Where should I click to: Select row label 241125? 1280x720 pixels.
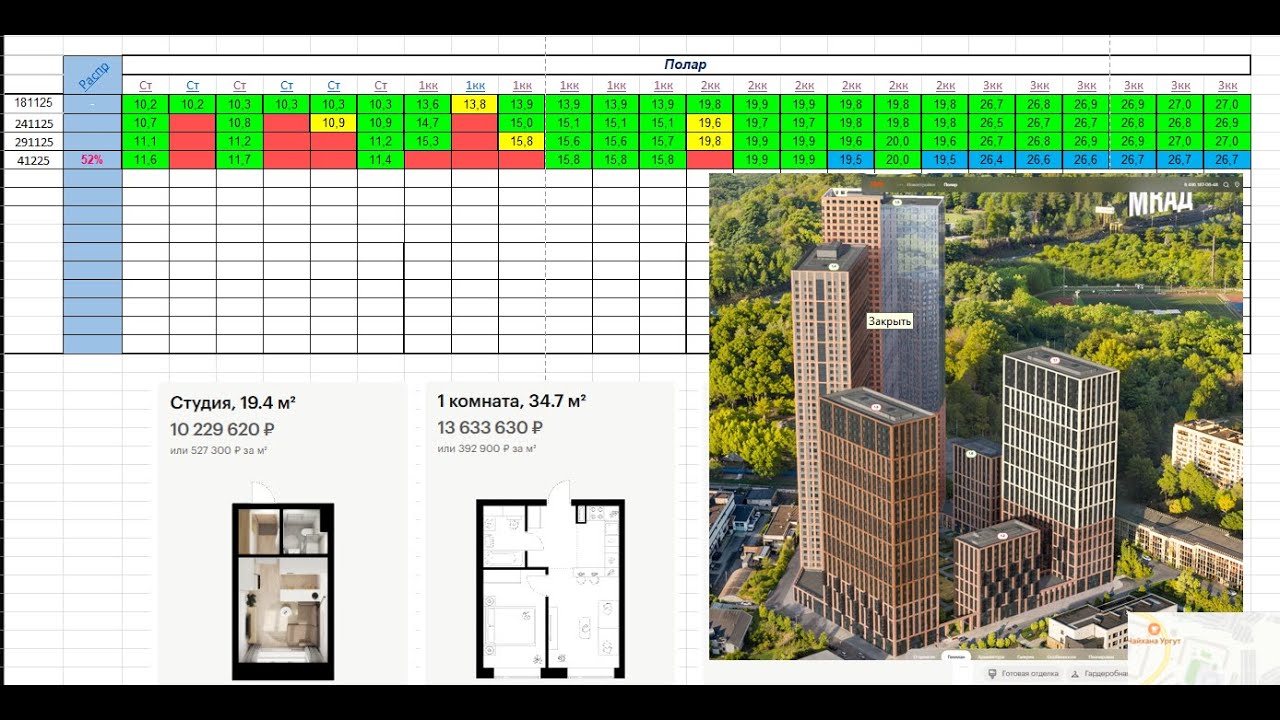click(34, 123)
